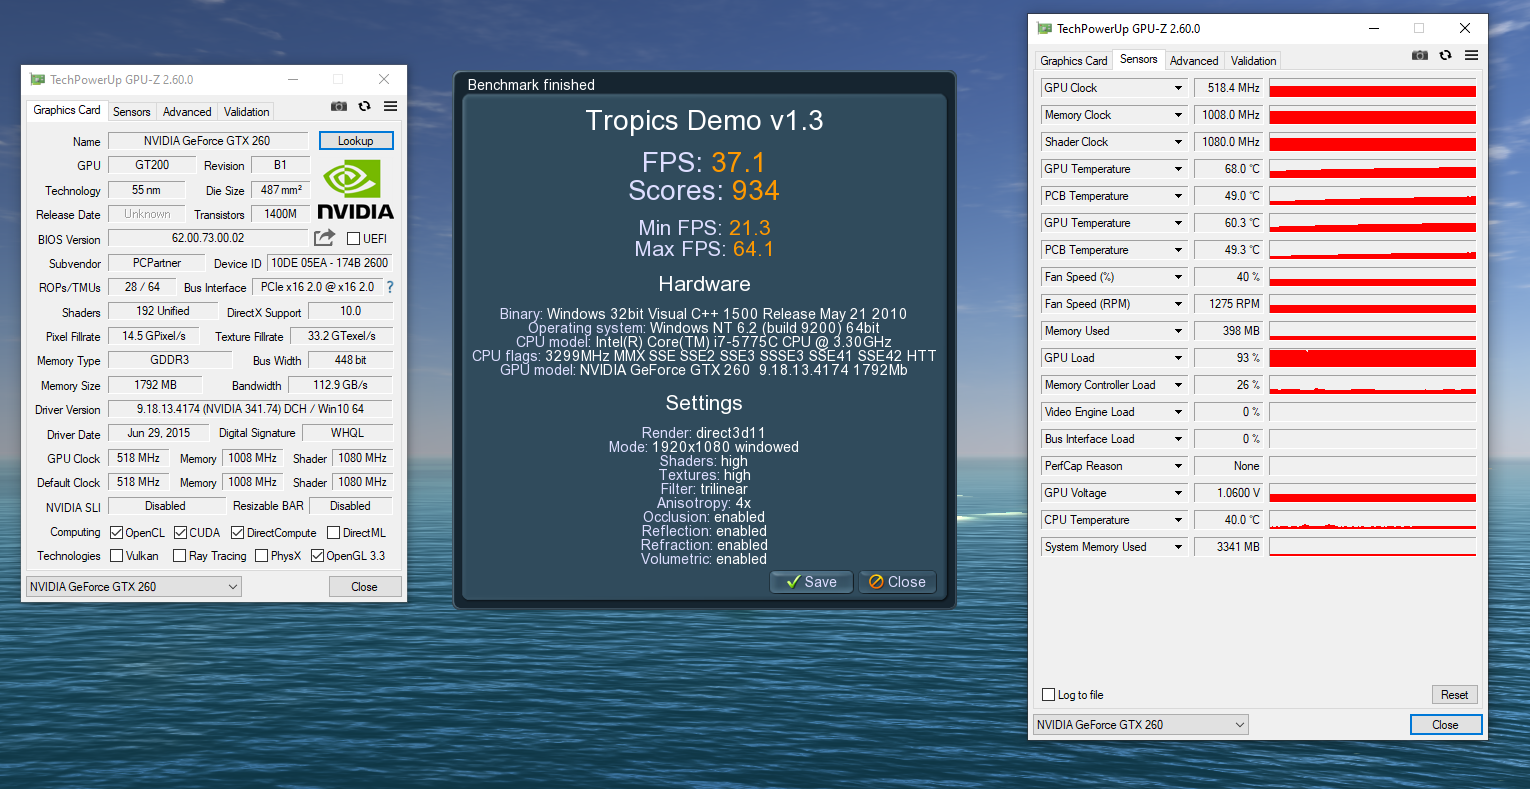
Task: Click the Bus Interface question mark icon
Action: tap(390, 287)
